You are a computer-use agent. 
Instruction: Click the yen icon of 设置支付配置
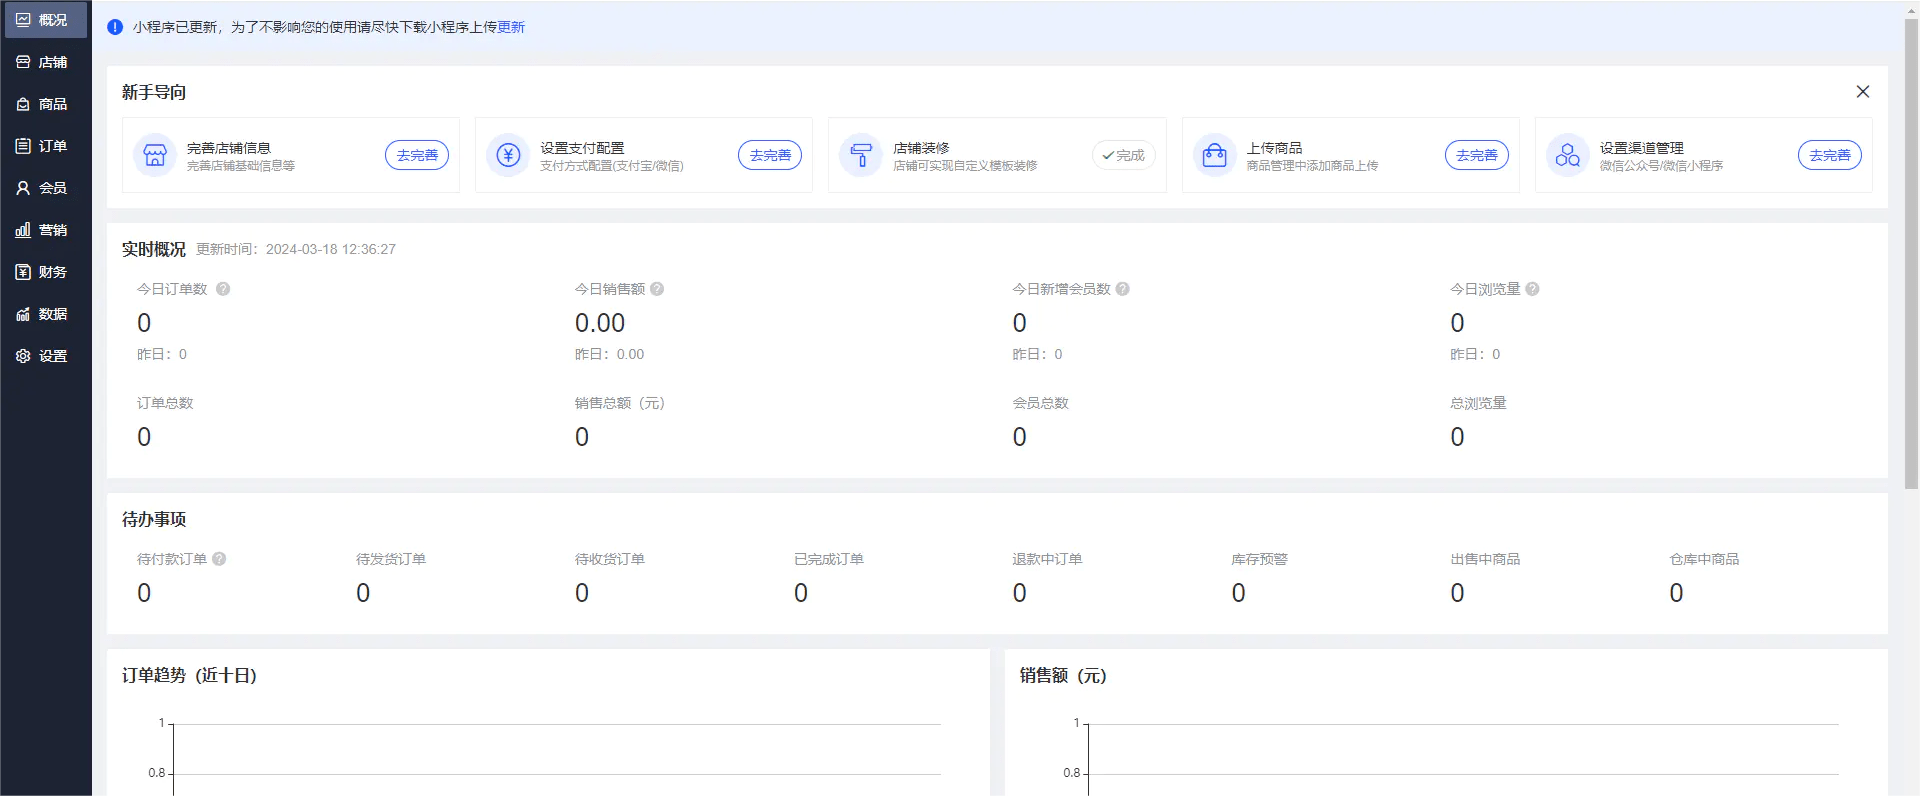pos(508,155)
